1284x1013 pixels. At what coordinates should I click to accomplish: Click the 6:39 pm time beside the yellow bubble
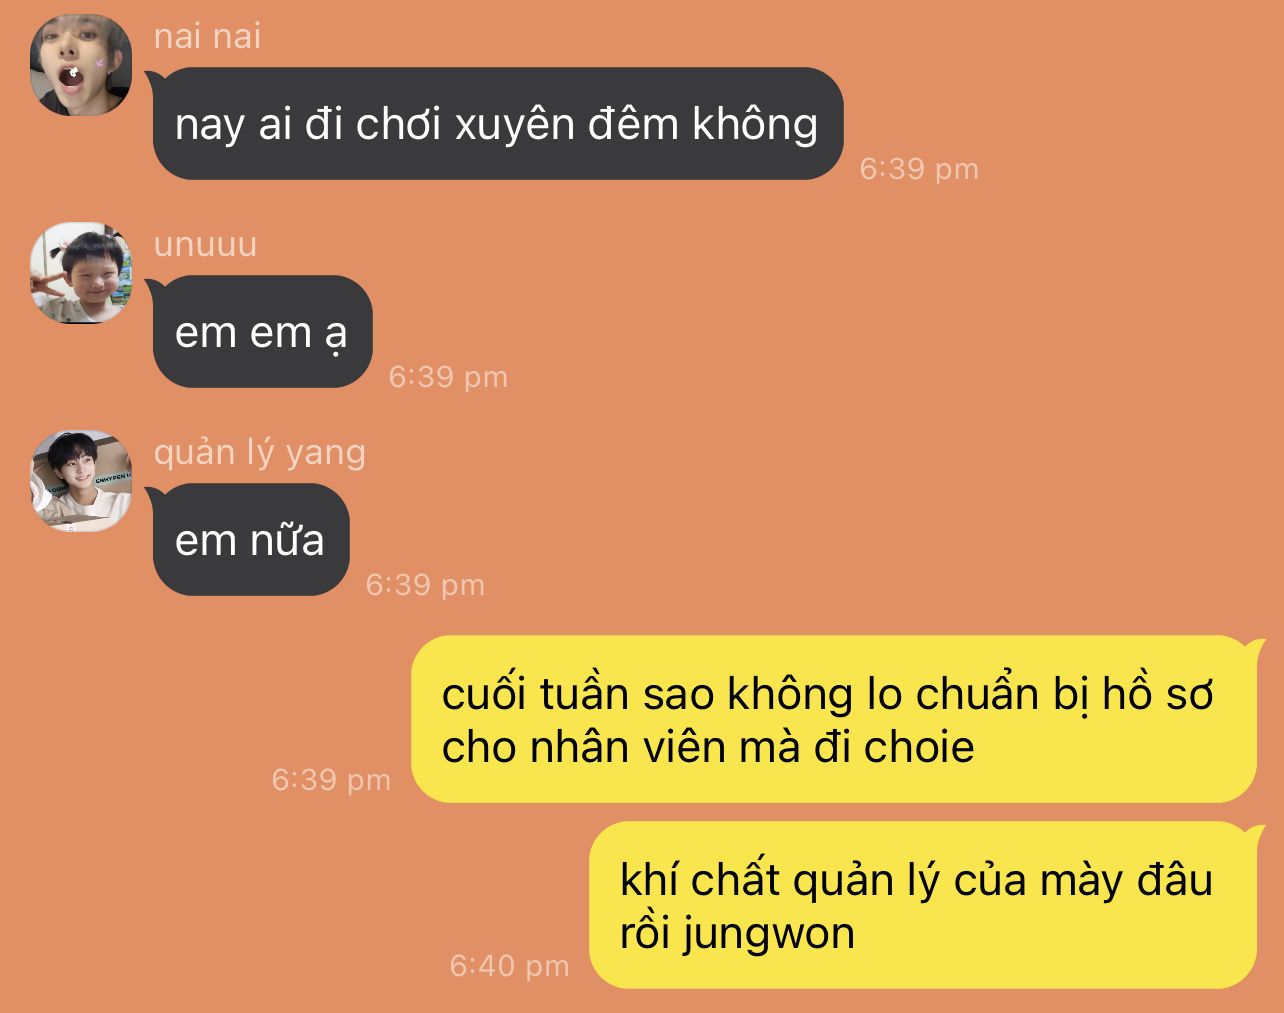pos(331,780)
